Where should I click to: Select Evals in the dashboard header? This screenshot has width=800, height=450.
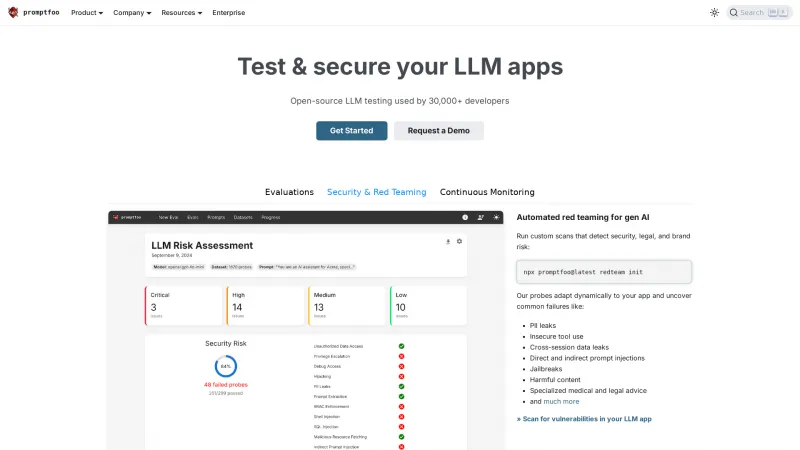click(x=192, y=217)
